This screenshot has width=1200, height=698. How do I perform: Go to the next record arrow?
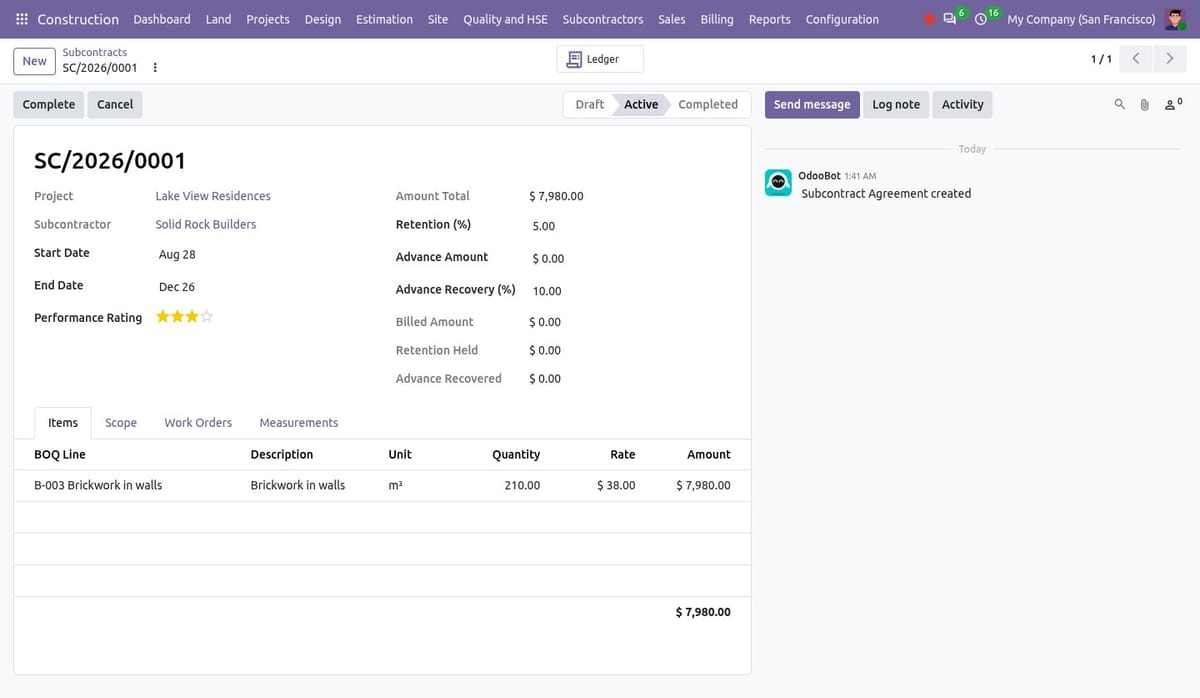pos(1169,59)
